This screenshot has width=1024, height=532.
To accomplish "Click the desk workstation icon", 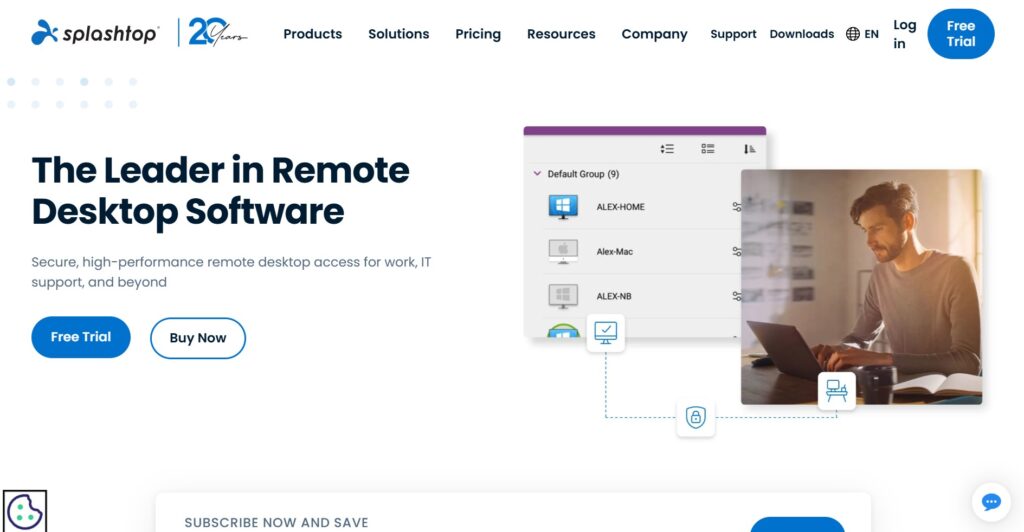I will point(837,390).
